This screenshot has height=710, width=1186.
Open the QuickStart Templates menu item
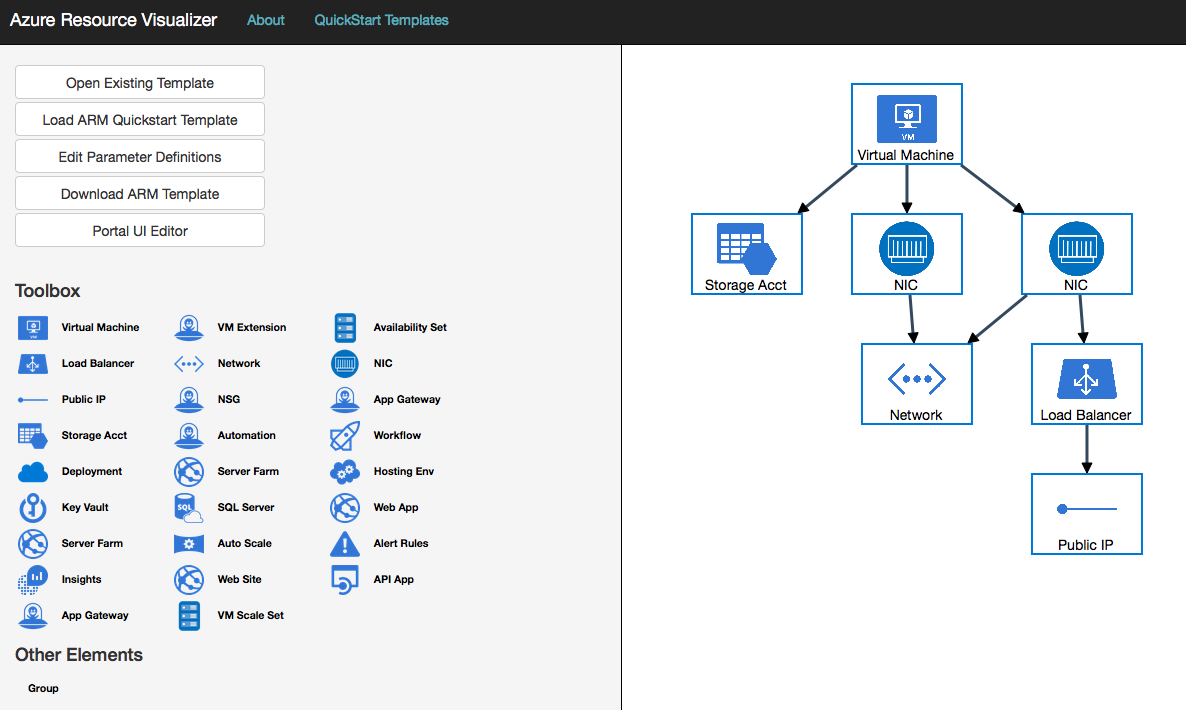tap(381, 20)
